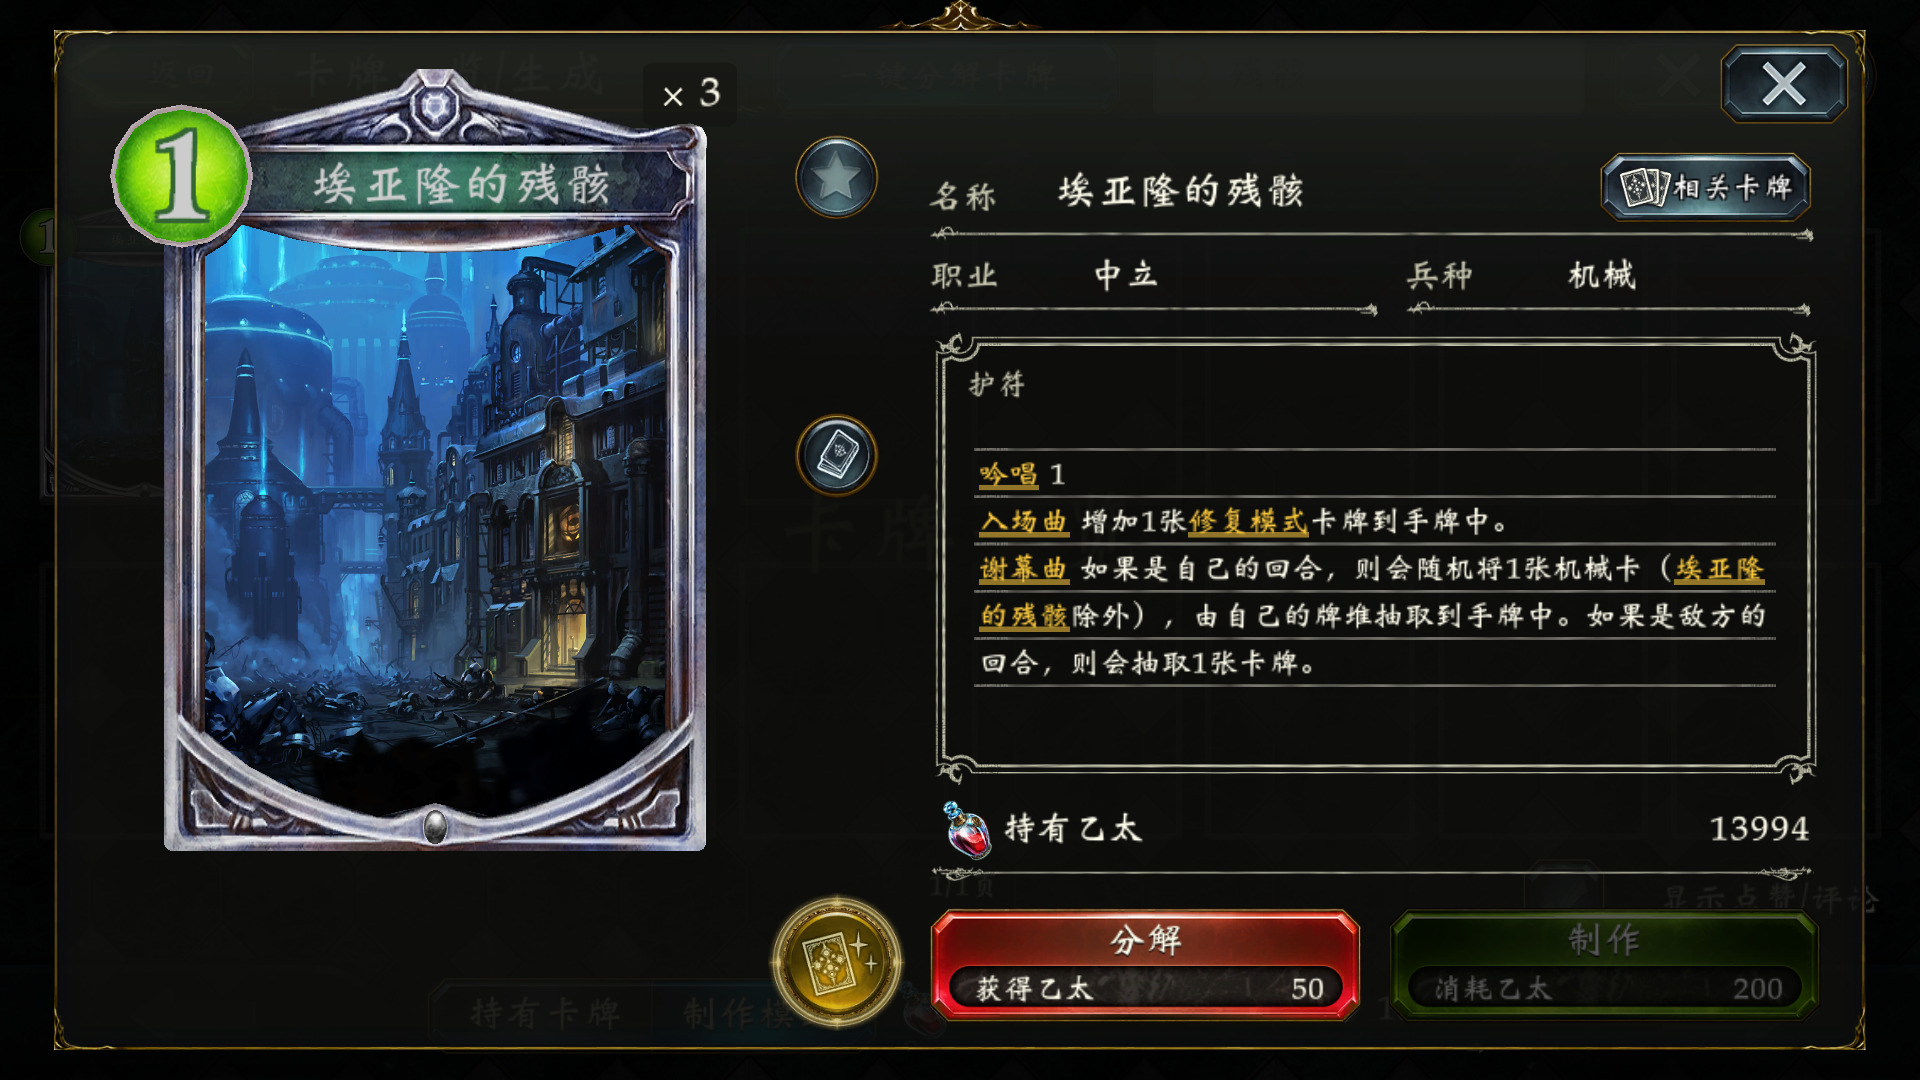Click the star favorite icon
Screen dimensions: 1920x1080
coord(836,178)
